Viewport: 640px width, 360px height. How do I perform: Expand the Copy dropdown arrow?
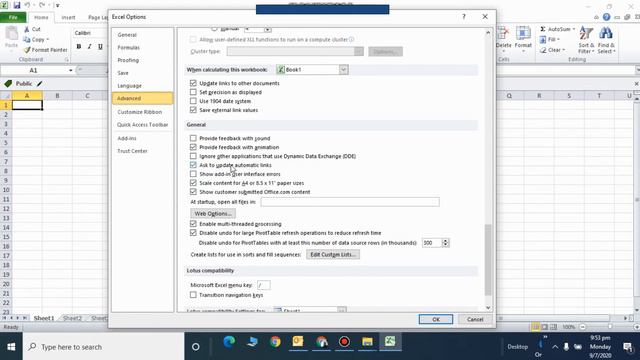tap(47, 40)
